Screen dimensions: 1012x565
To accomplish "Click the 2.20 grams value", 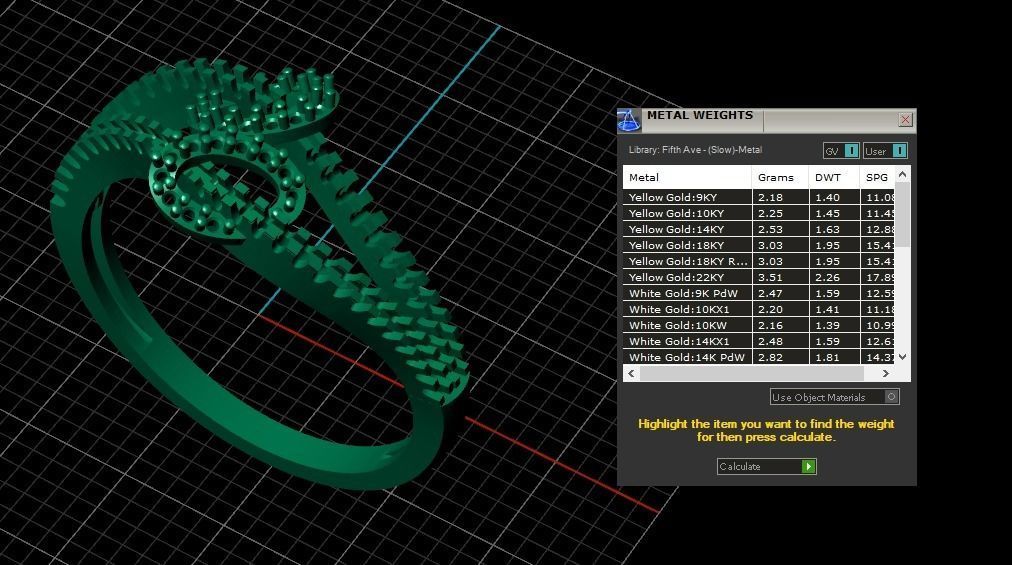I will (770, 309).
